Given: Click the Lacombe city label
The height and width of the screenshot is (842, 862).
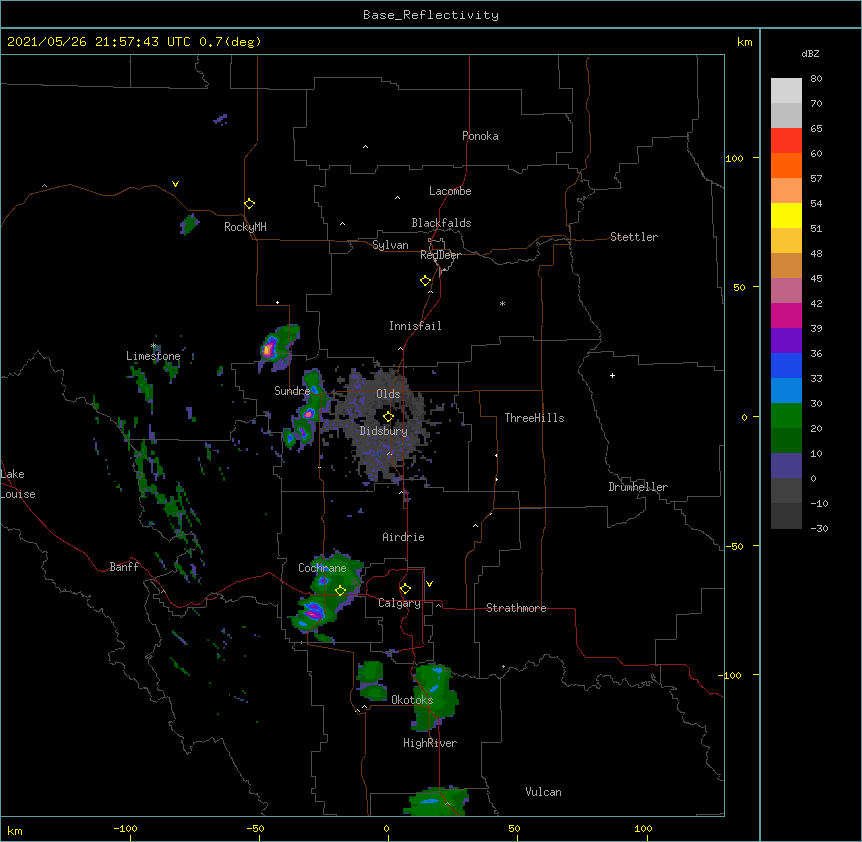Looking at the screenshot, I should 450,191.
